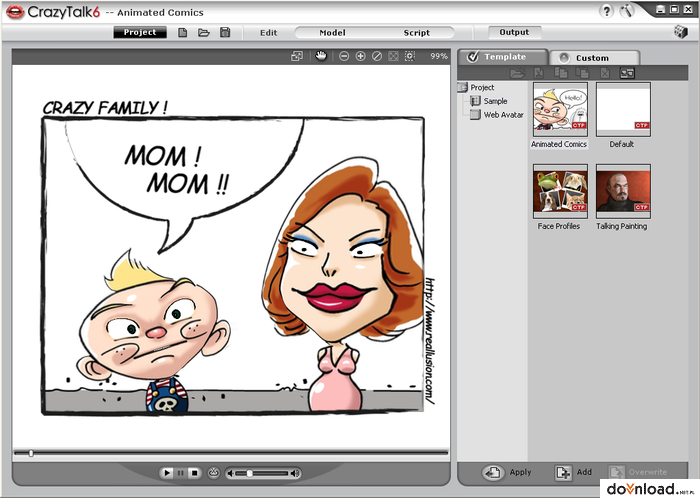Click the open template folder icon
The width and height of the screenshot is (700, 498).
(517, 73)
